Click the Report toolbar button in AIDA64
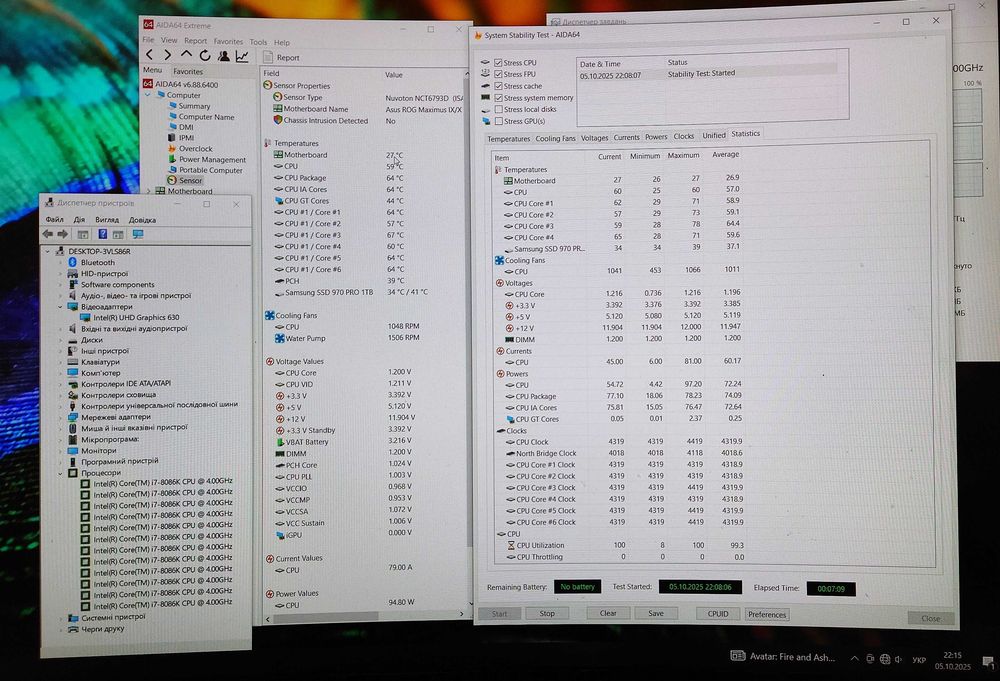 pos(281,57)
